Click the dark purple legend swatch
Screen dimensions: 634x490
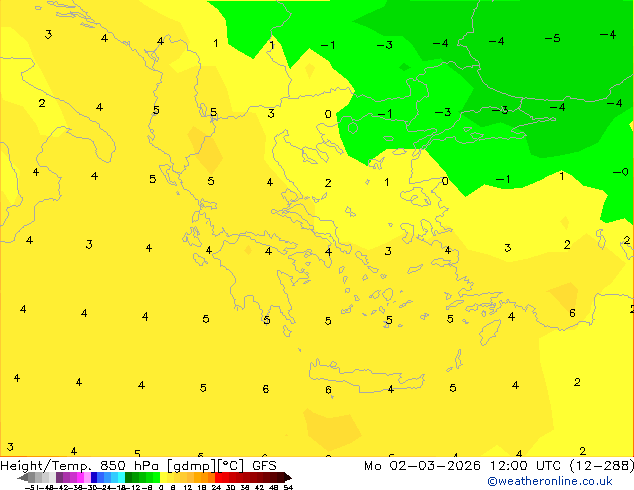coord(59,477)
